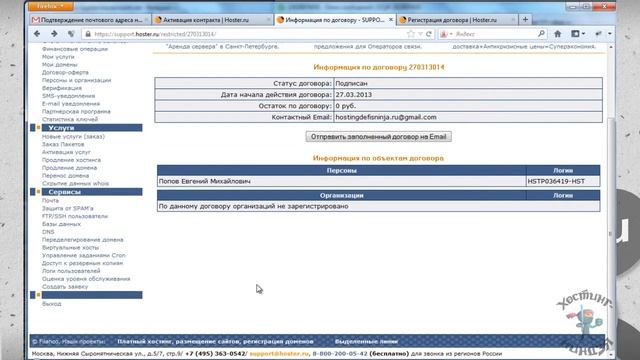This screenshot has width=640, height=360.
Task: Open 'Заказ Пакетов' link
Action: [63, 144]
